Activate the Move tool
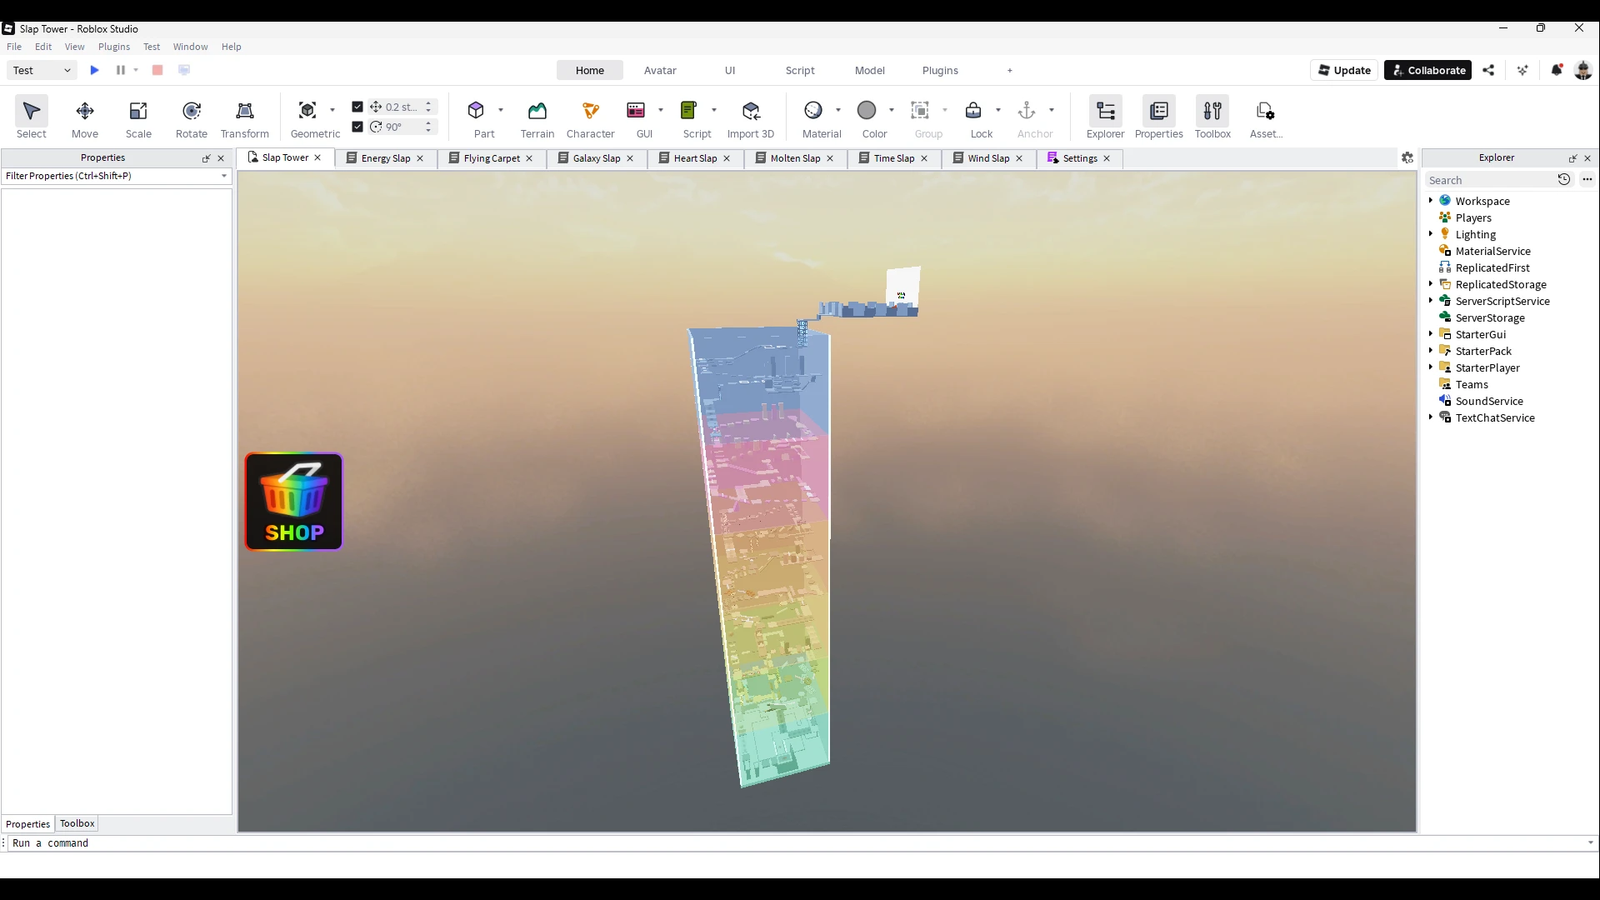 tap(85, 118)
